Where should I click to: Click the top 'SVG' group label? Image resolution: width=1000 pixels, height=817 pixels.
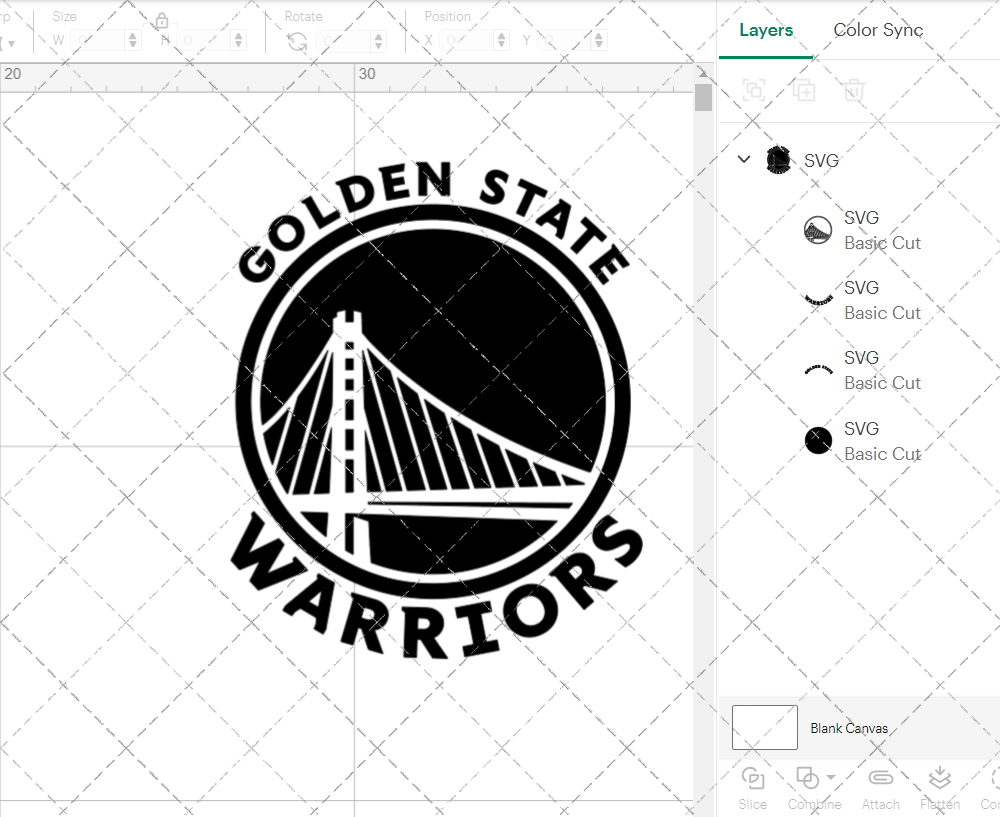point(821,161)
